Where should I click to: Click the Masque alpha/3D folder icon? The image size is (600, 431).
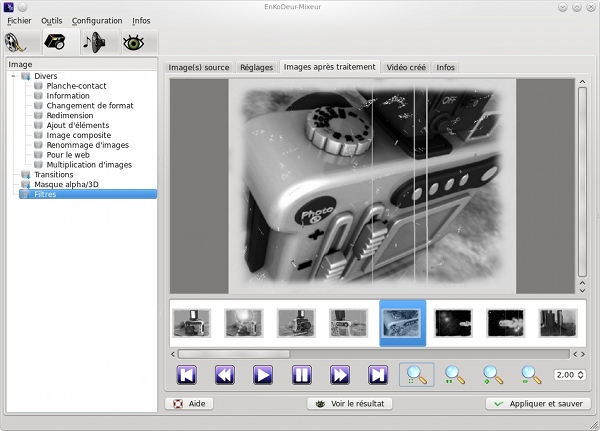coord(26,184)
